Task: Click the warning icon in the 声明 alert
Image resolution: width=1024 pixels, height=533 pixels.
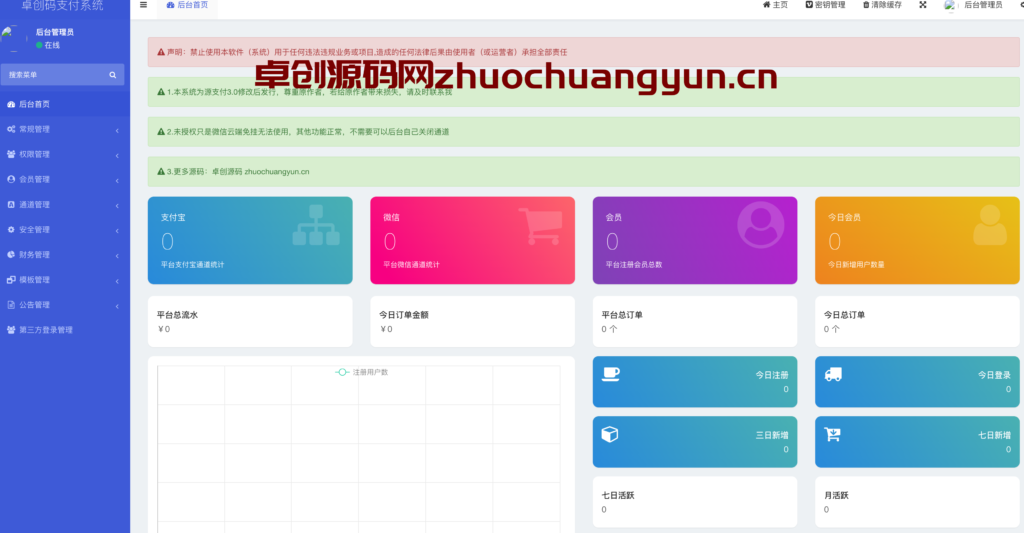Action: coord(161,52)
